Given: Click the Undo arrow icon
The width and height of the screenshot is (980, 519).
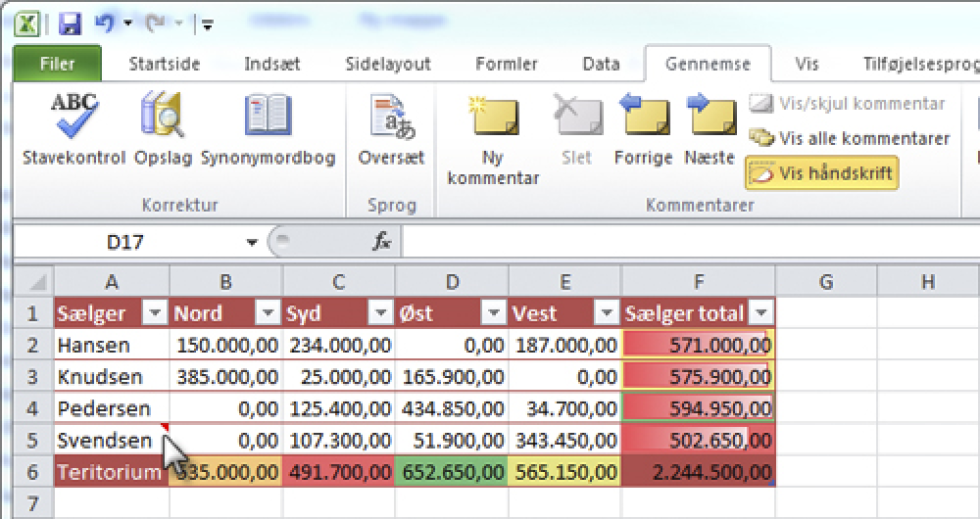Looking at the screenshot, I should [104, 22].
